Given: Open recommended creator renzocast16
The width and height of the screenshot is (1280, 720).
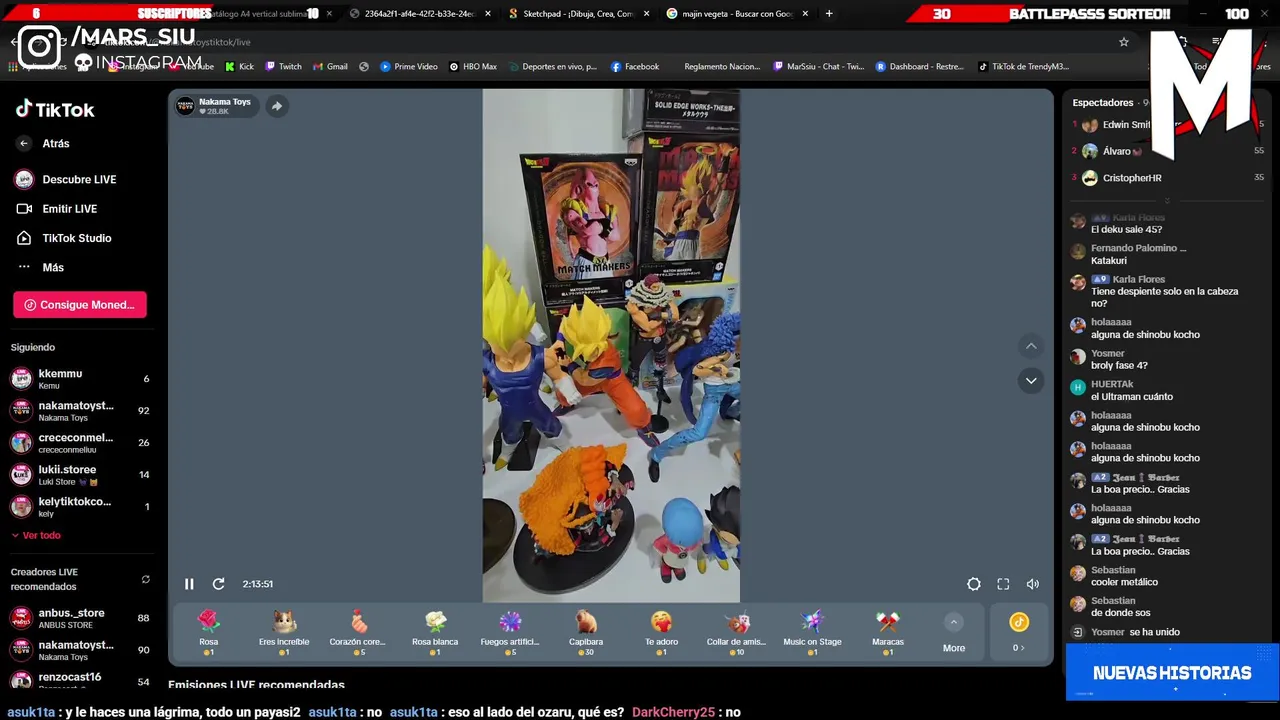Looking at the screenshot, I should click(80, 681).
